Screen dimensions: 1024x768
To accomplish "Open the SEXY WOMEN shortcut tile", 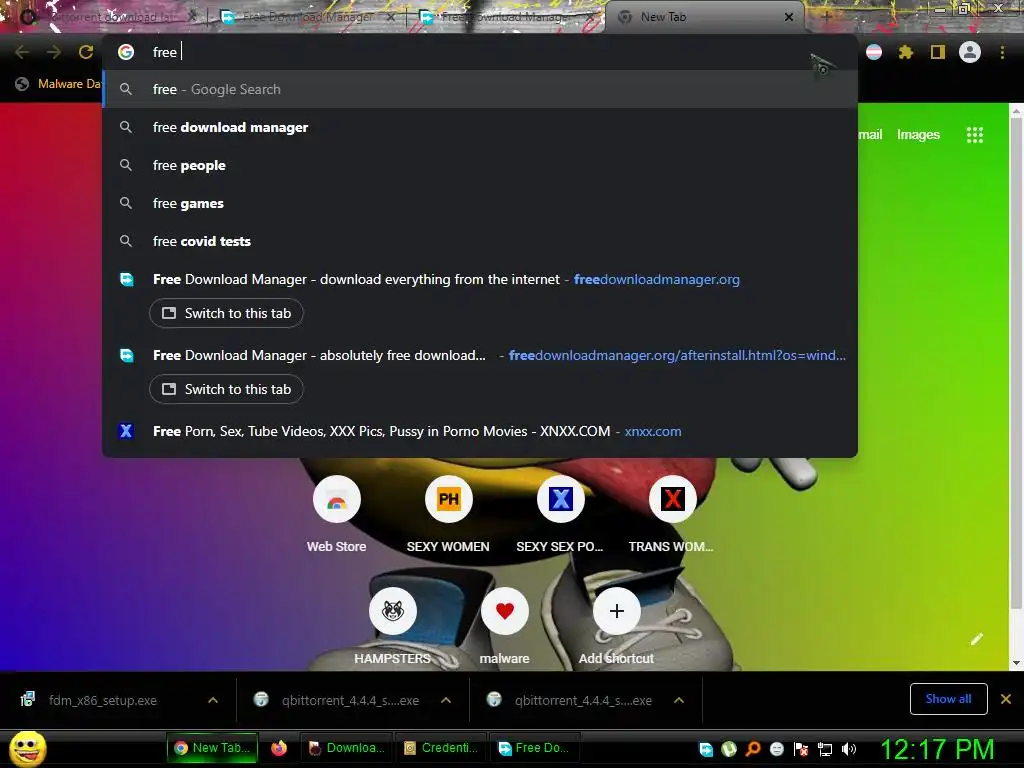I will (x=448, y=515).
